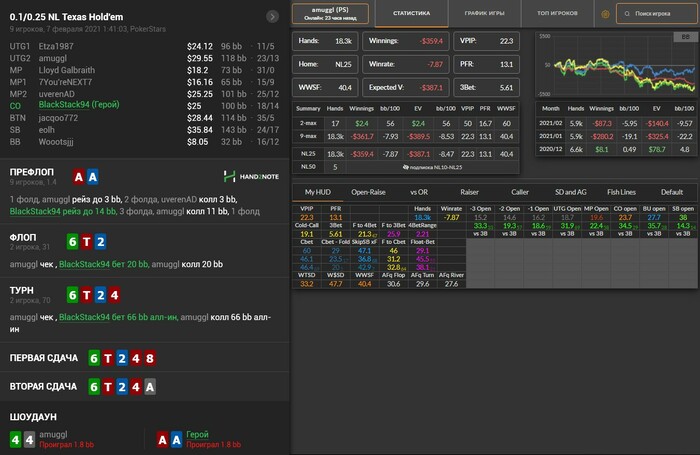Open the vs OR tab

point(419,192)
